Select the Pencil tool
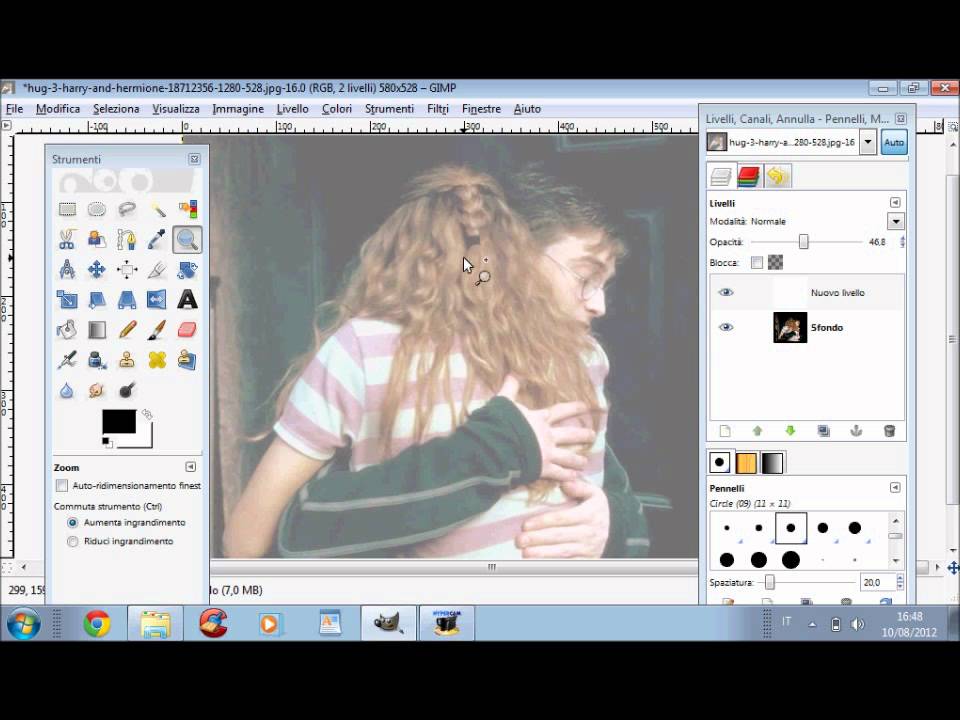Image resolution: width=960 pixels, height=720 pixels. tap(127, 330)
